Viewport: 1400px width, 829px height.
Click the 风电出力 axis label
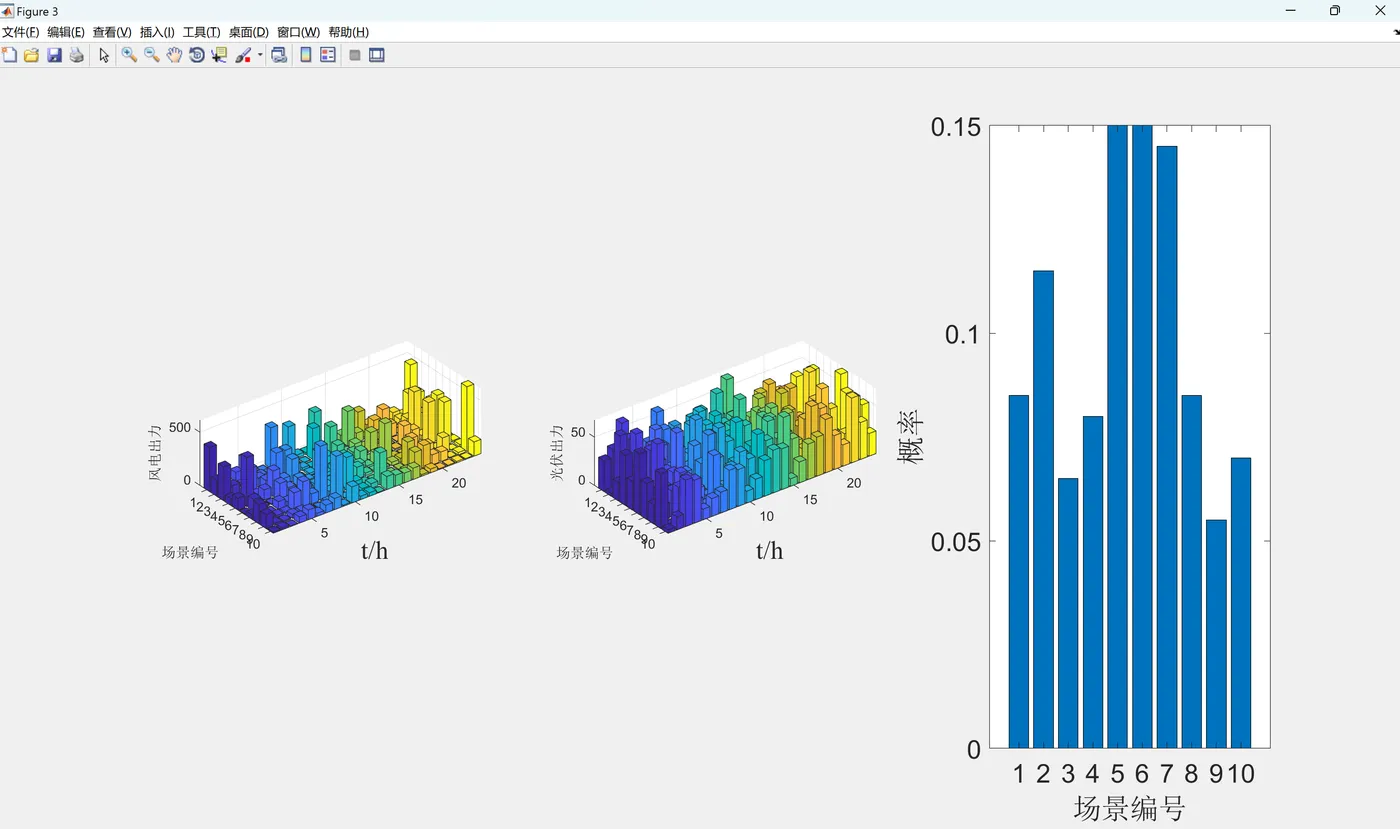tap(155, 454)
